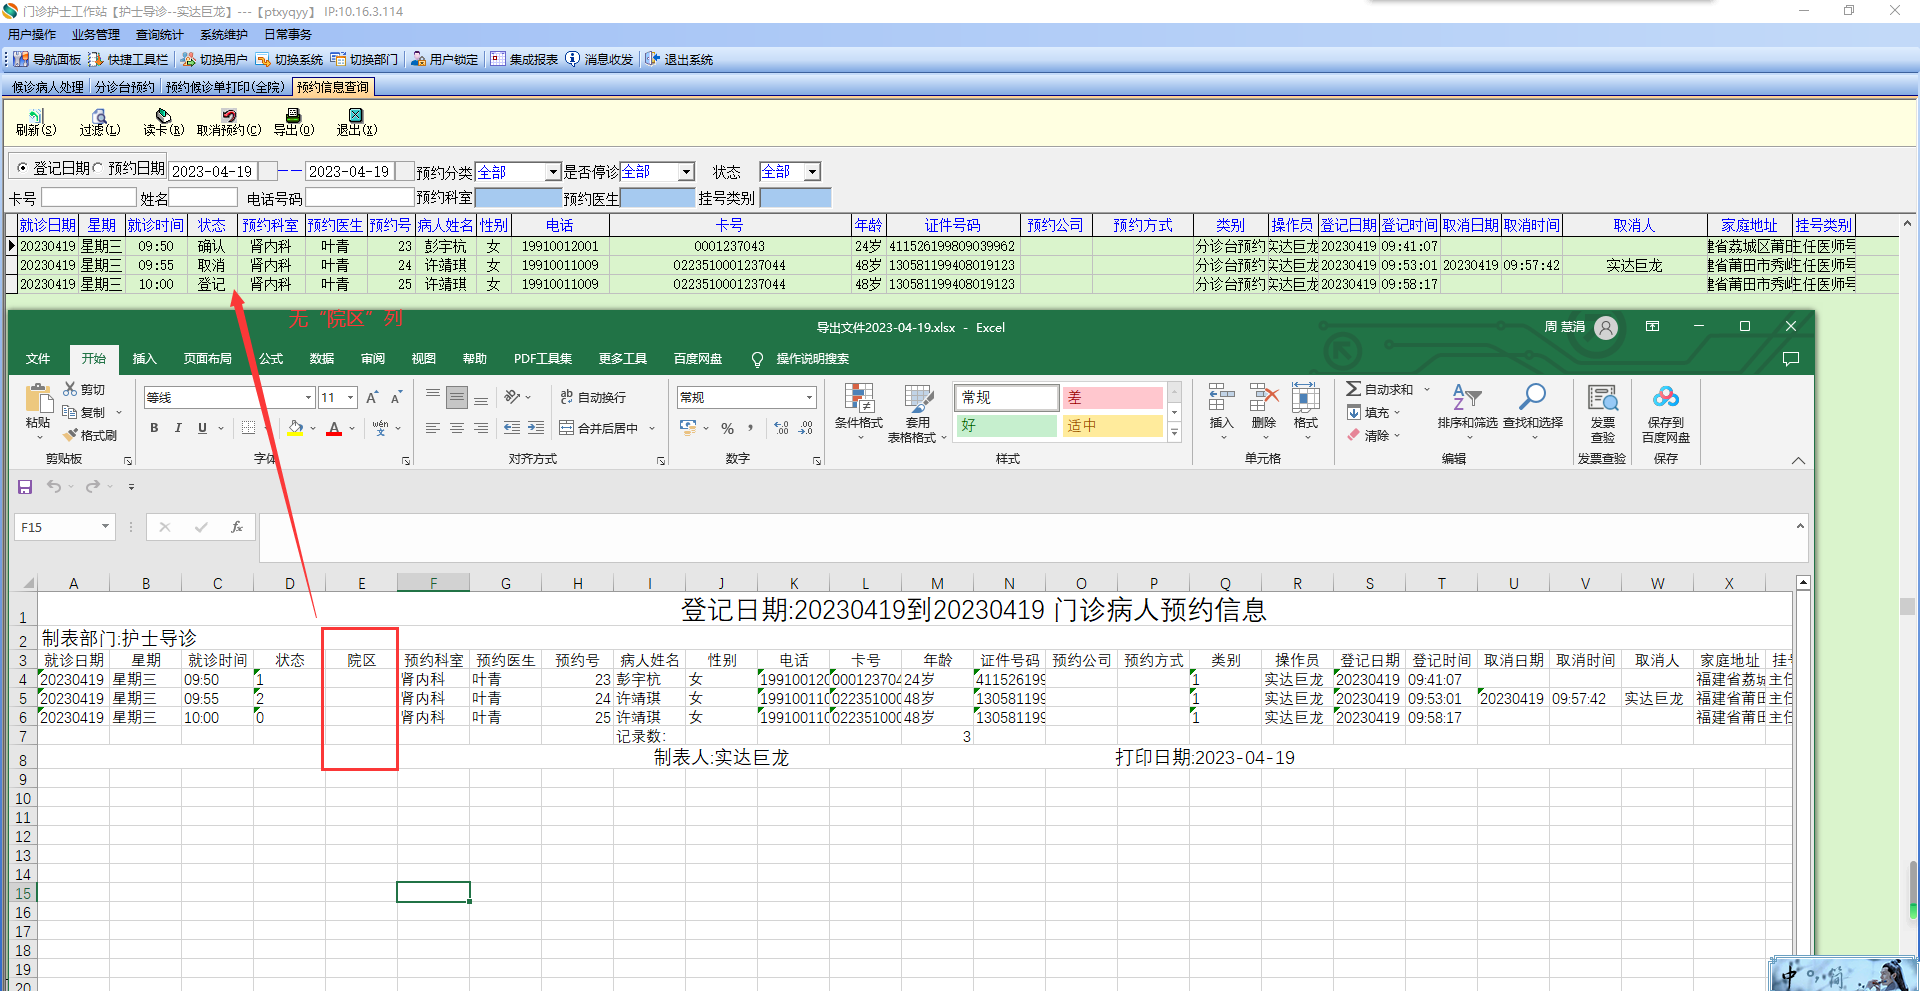1920x991 pixels.
Task: Click the 电话号码 input field
Action: (360, 198)
